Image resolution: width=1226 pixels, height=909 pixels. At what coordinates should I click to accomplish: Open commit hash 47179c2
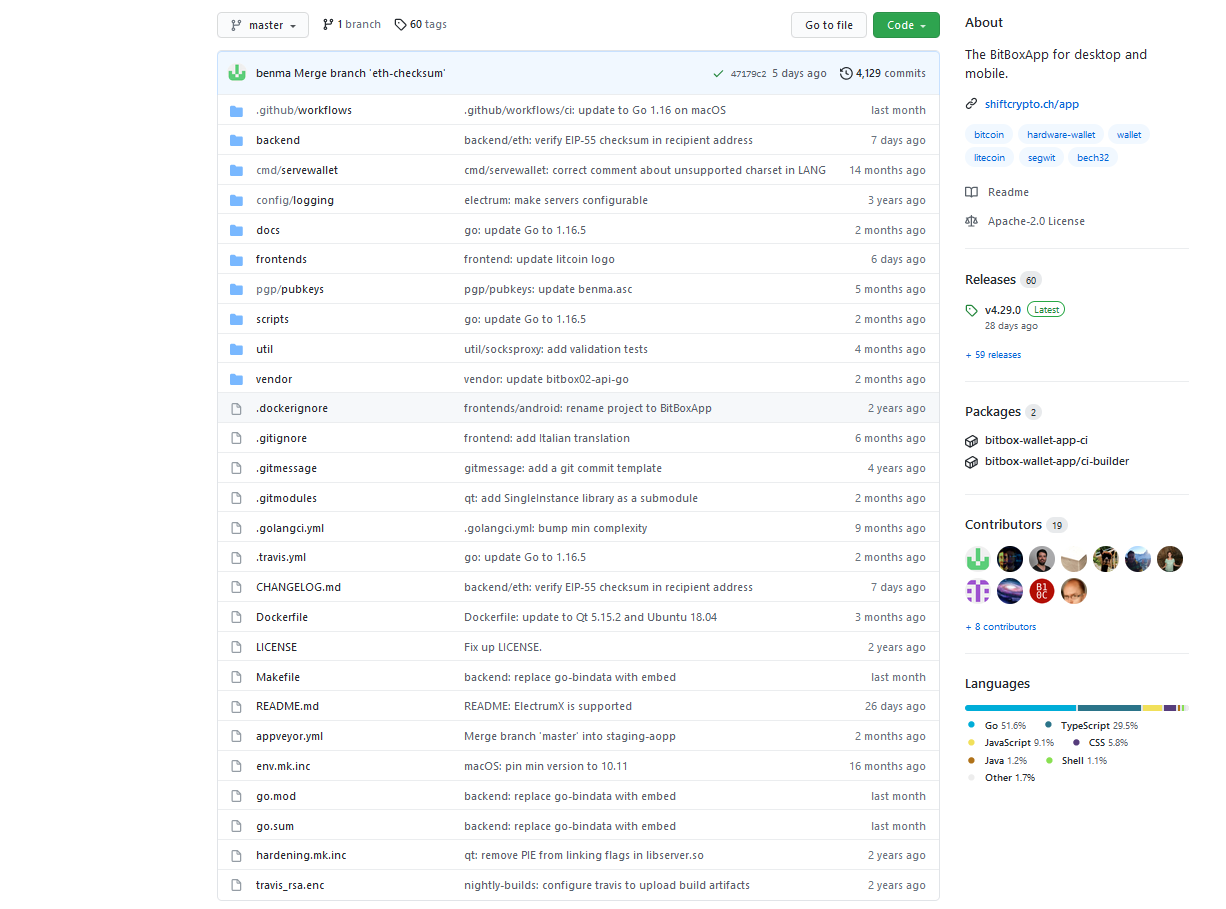click(x=749, y=74)
